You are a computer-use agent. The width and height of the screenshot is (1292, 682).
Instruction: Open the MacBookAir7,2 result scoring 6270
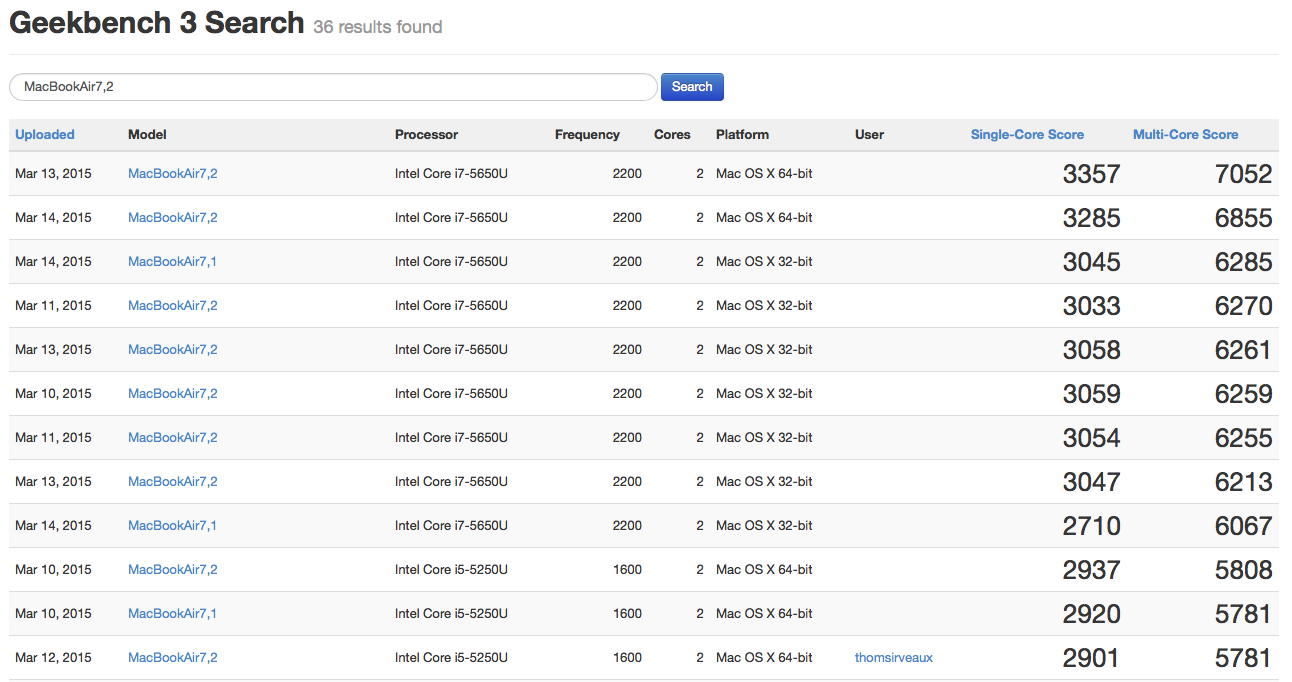pos(173,305)
